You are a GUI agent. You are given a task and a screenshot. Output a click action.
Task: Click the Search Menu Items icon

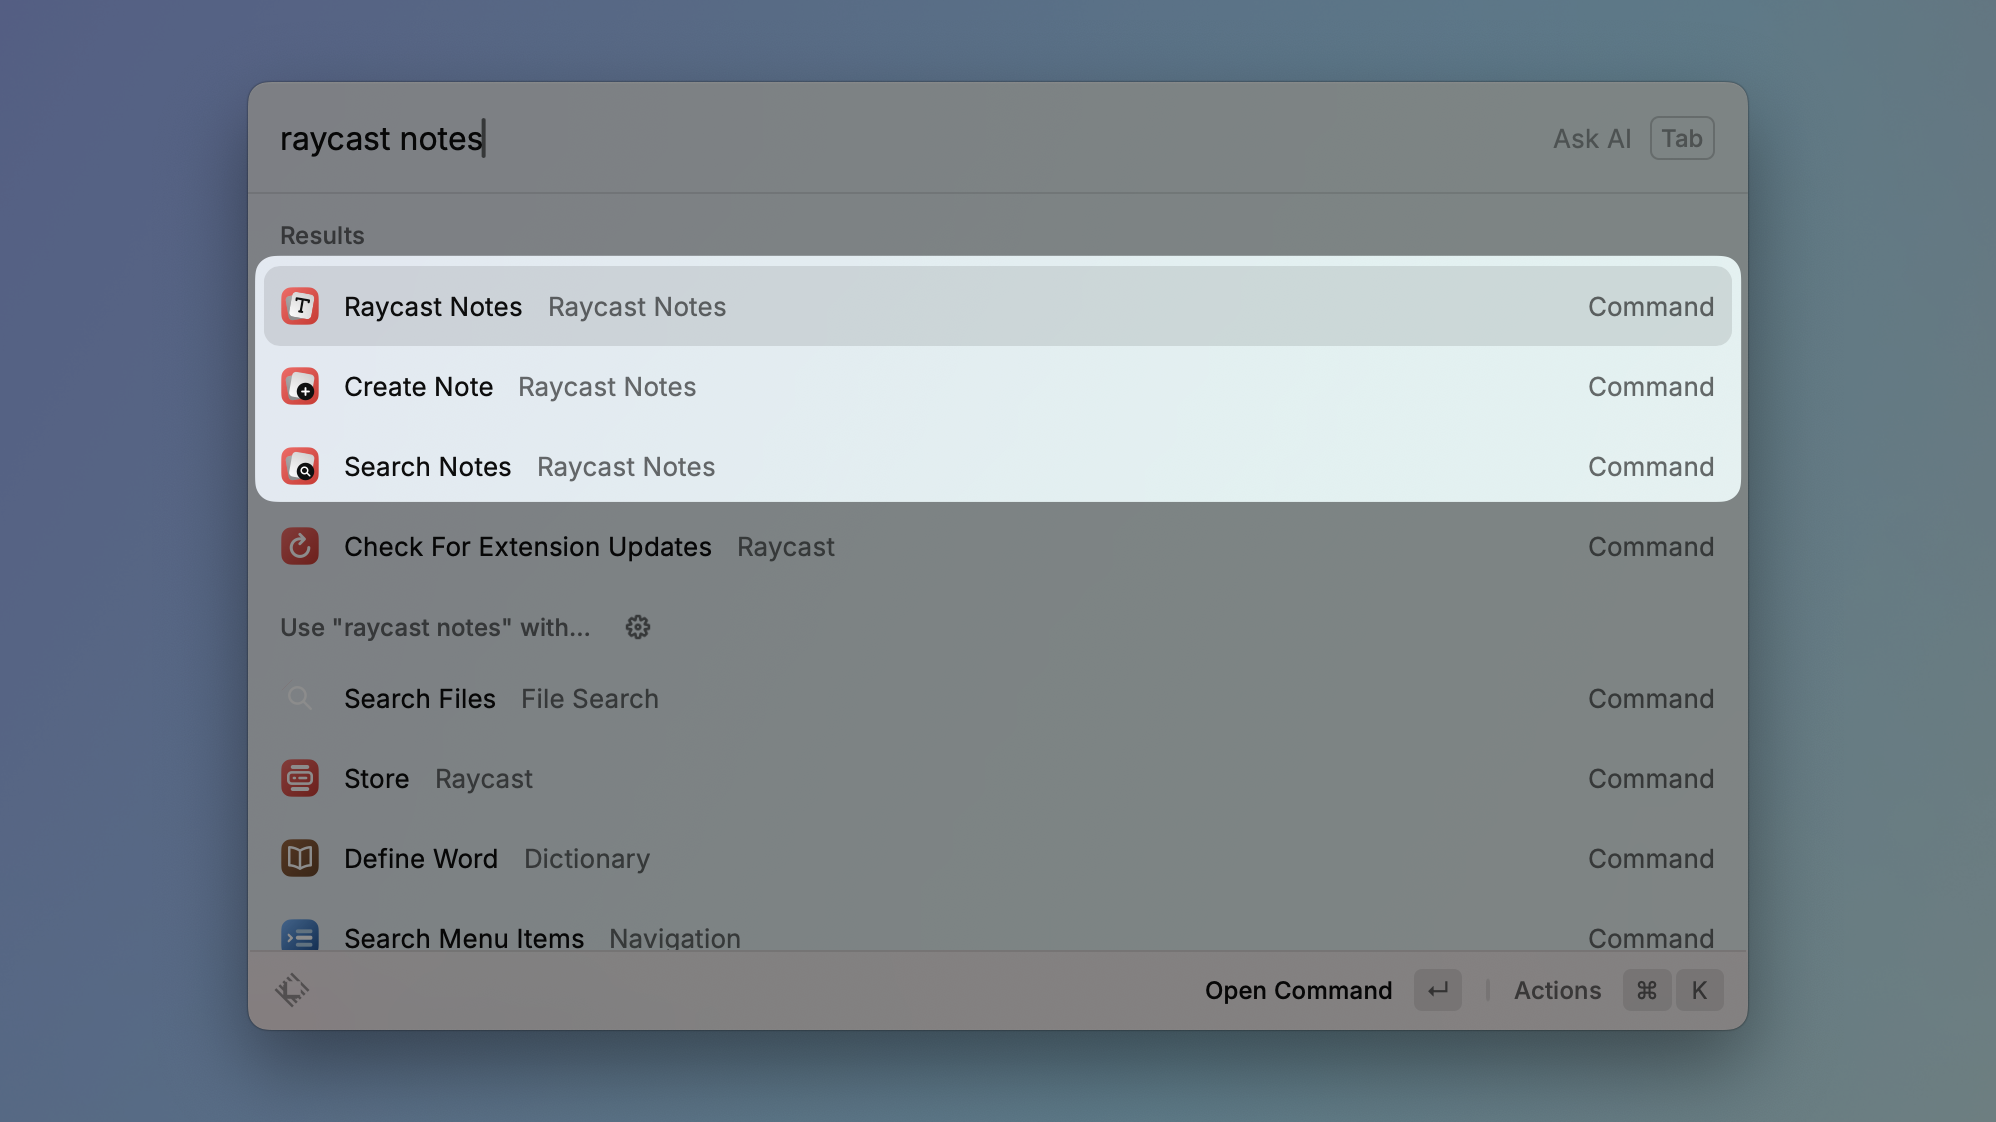tap(300, 935)
